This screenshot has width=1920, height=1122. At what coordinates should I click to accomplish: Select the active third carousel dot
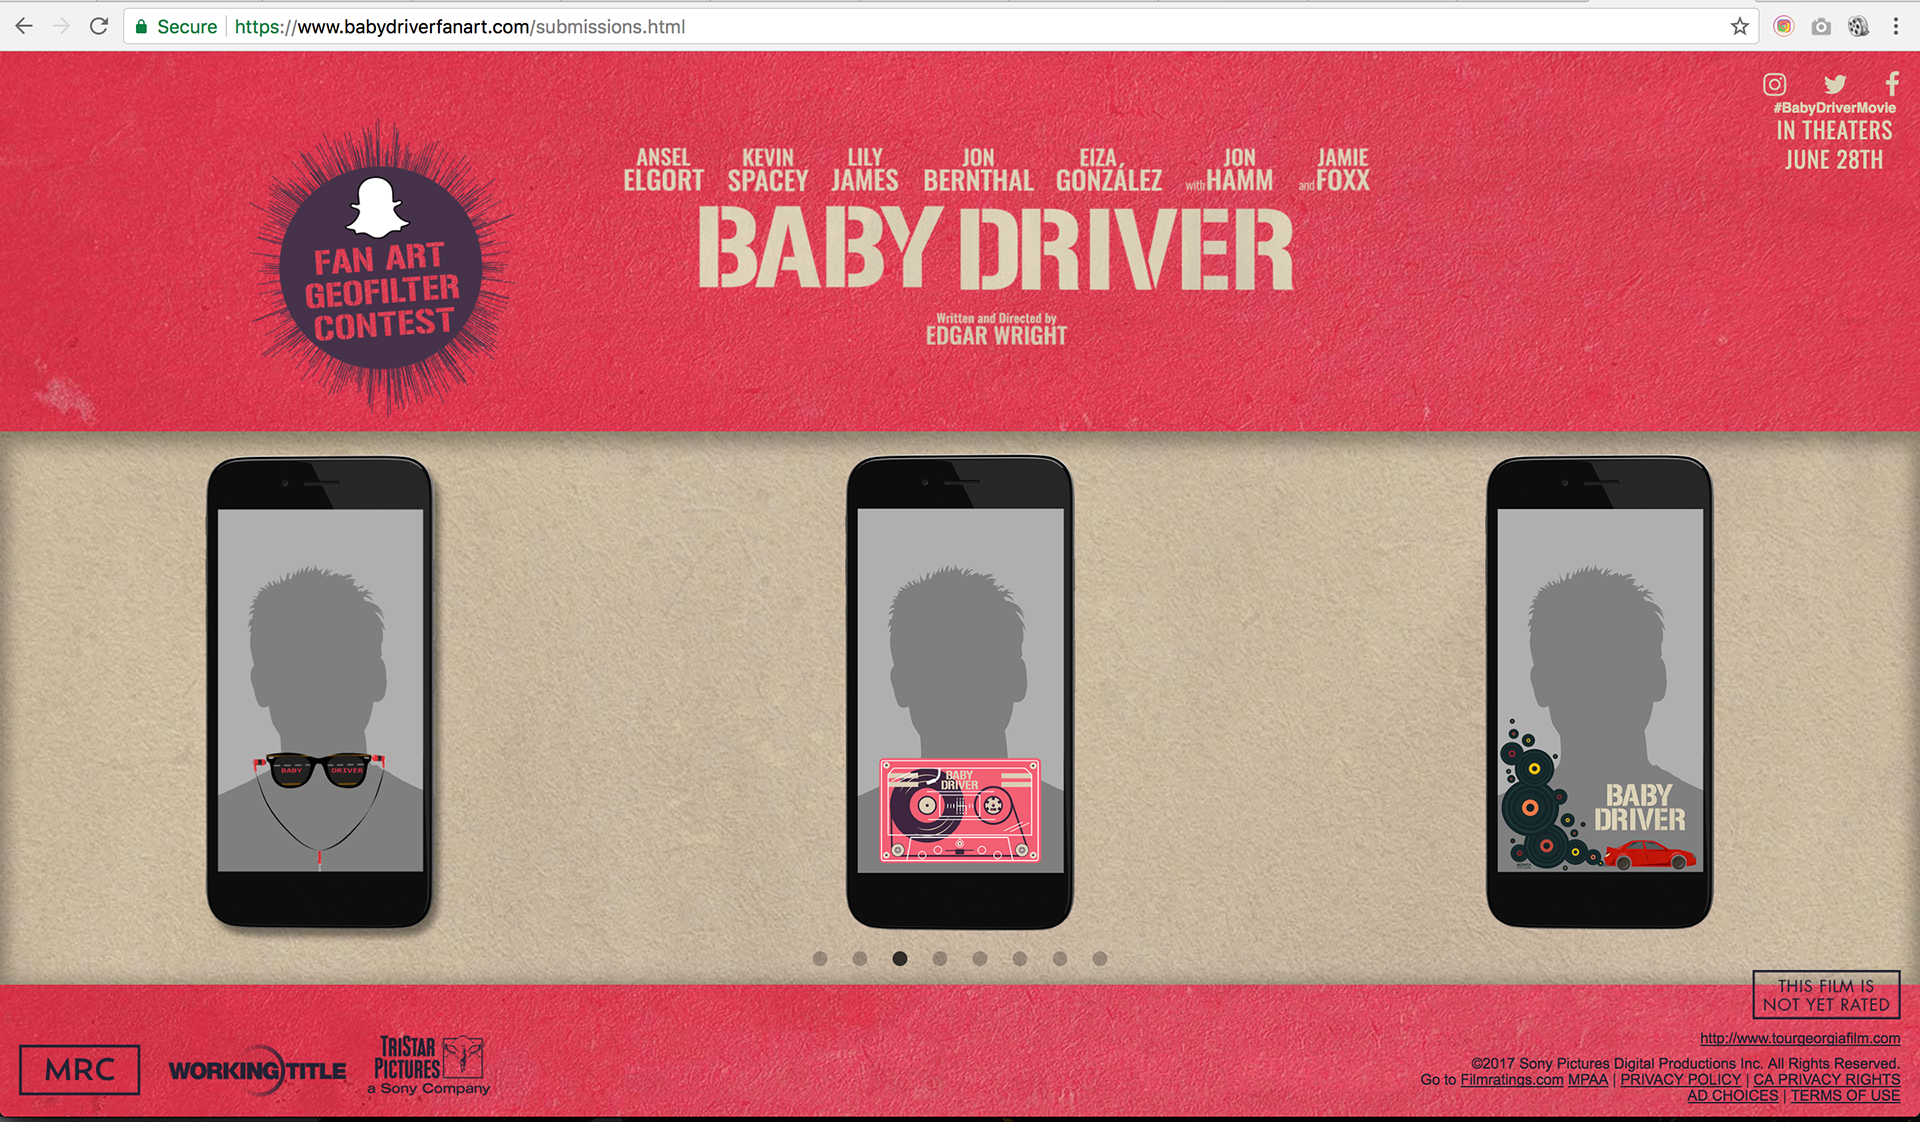click(x=900, y=959)
